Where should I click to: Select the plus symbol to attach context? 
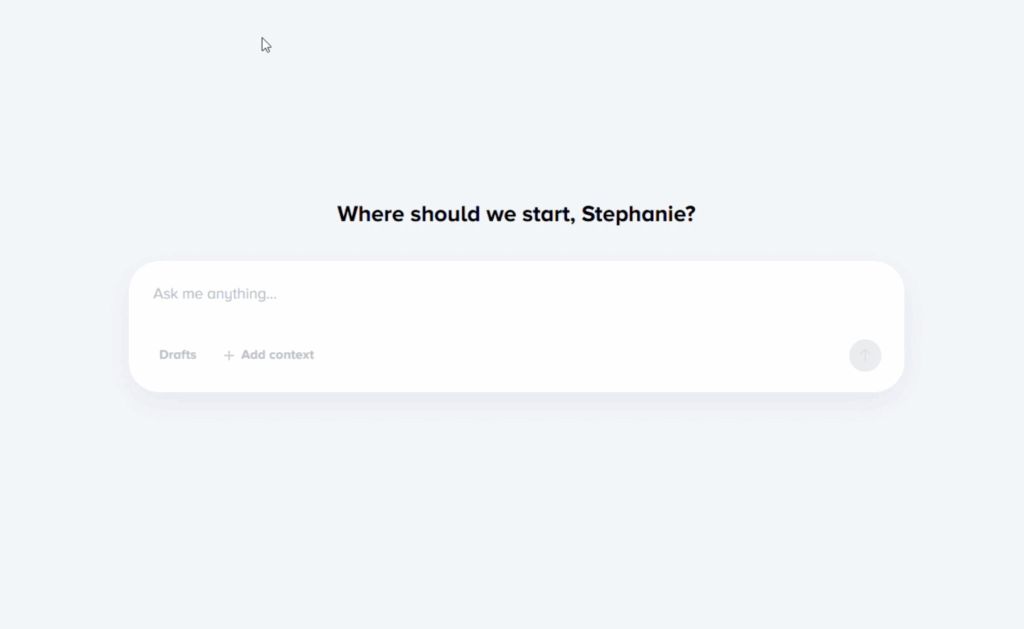[229, 355]
